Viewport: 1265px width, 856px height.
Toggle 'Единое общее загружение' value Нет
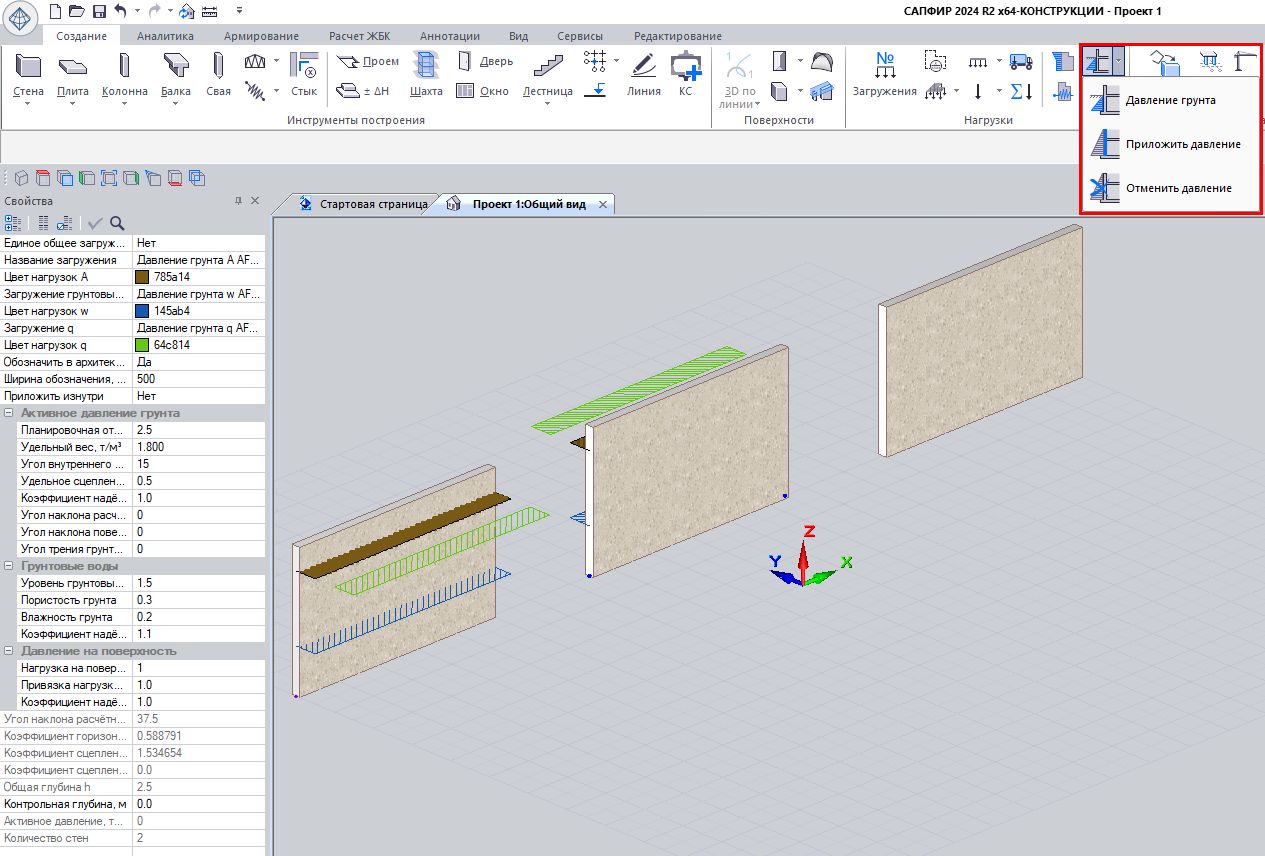(146, 243)
